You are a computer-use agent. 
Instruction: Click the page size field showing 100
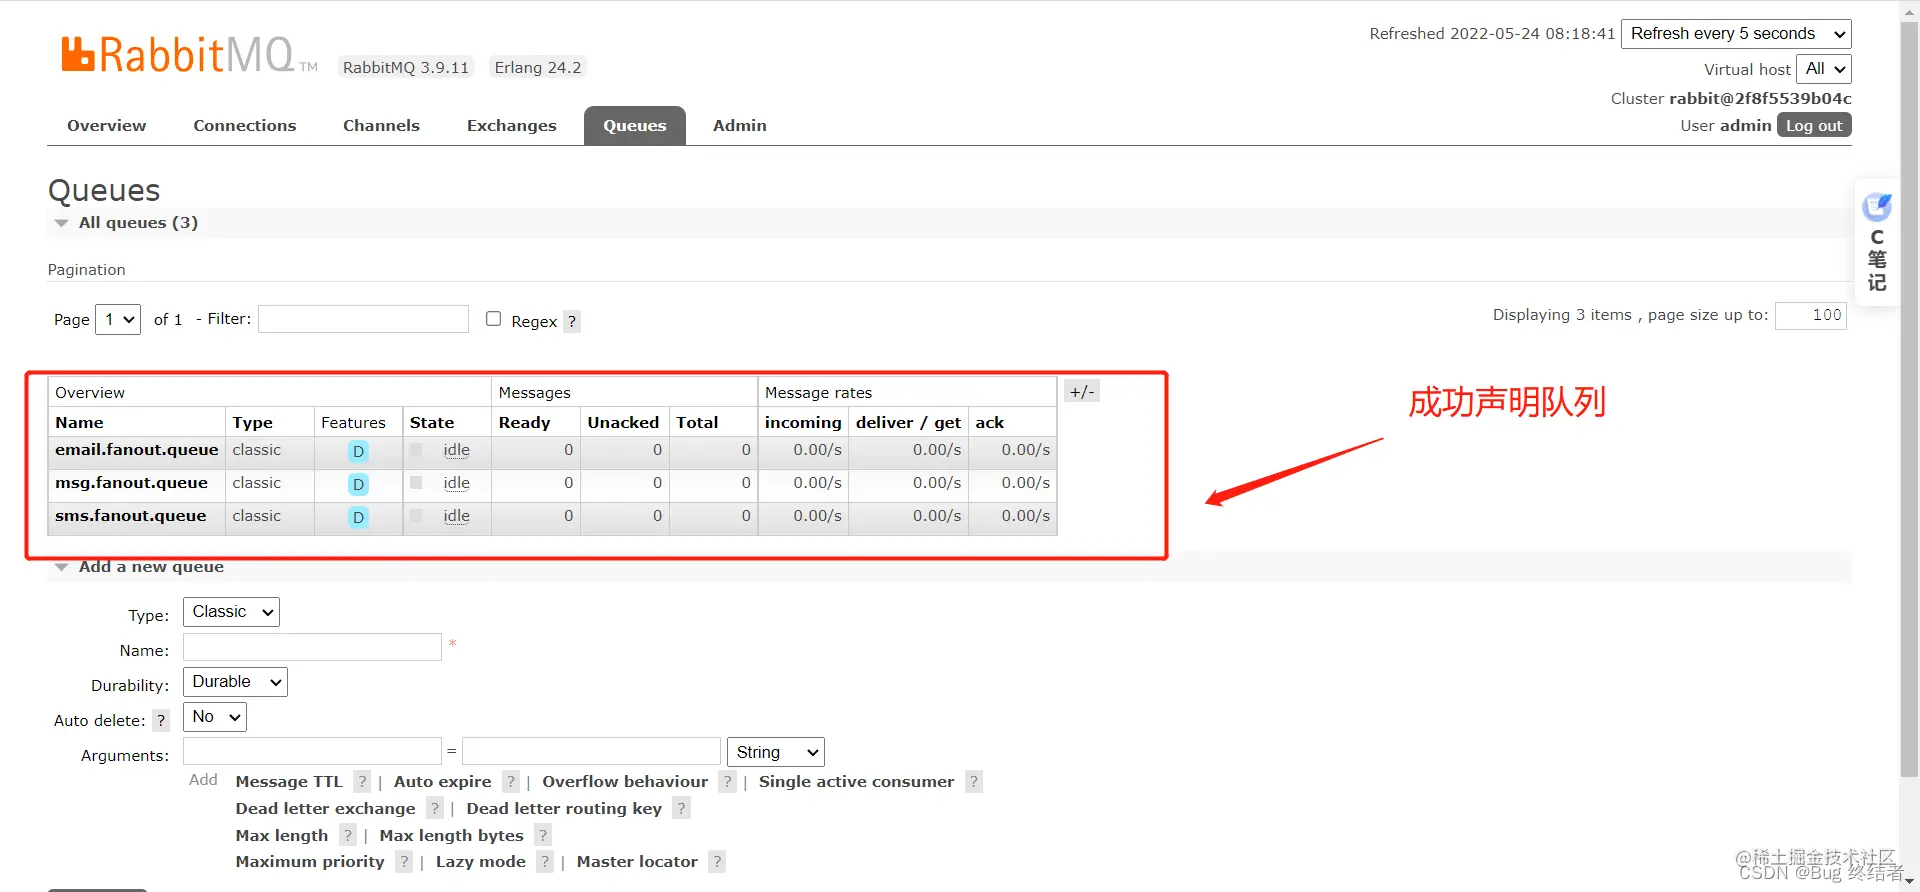tap(1811, 315)
